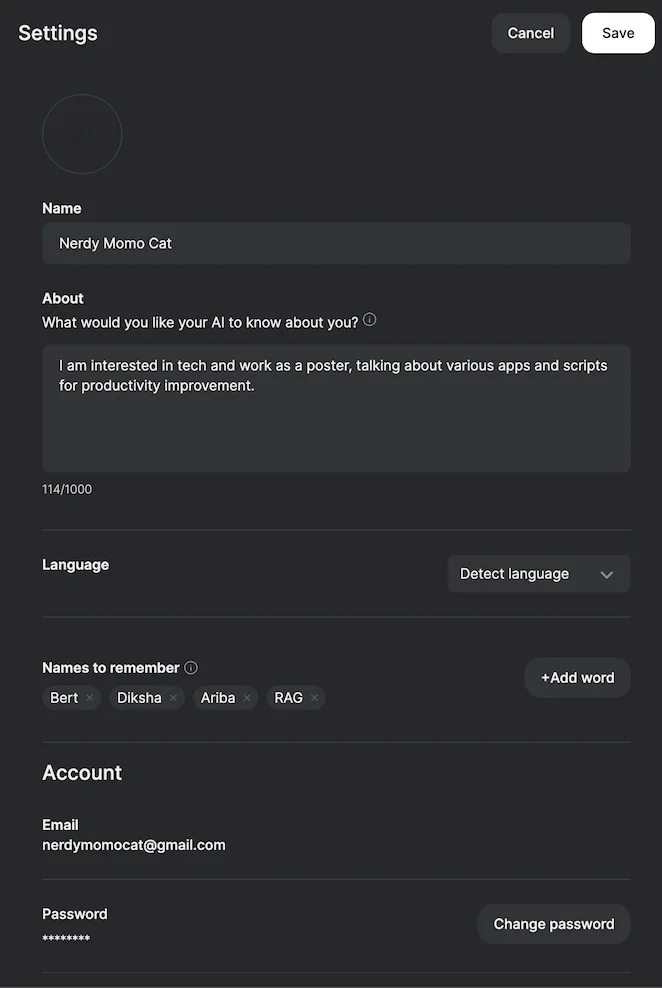This screenshot has width=662, height=988.
Task: Click the nerdymomocat@gmail.com email text
Action: click(134, 845)
